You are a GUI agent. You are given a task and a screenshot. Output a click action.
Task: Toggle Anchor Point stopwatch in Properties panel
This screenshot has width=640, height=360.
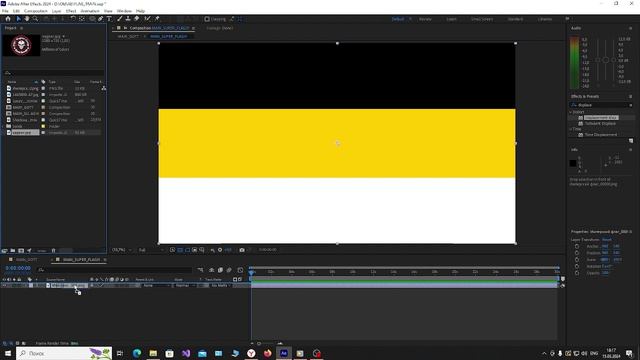pos(577,246)
